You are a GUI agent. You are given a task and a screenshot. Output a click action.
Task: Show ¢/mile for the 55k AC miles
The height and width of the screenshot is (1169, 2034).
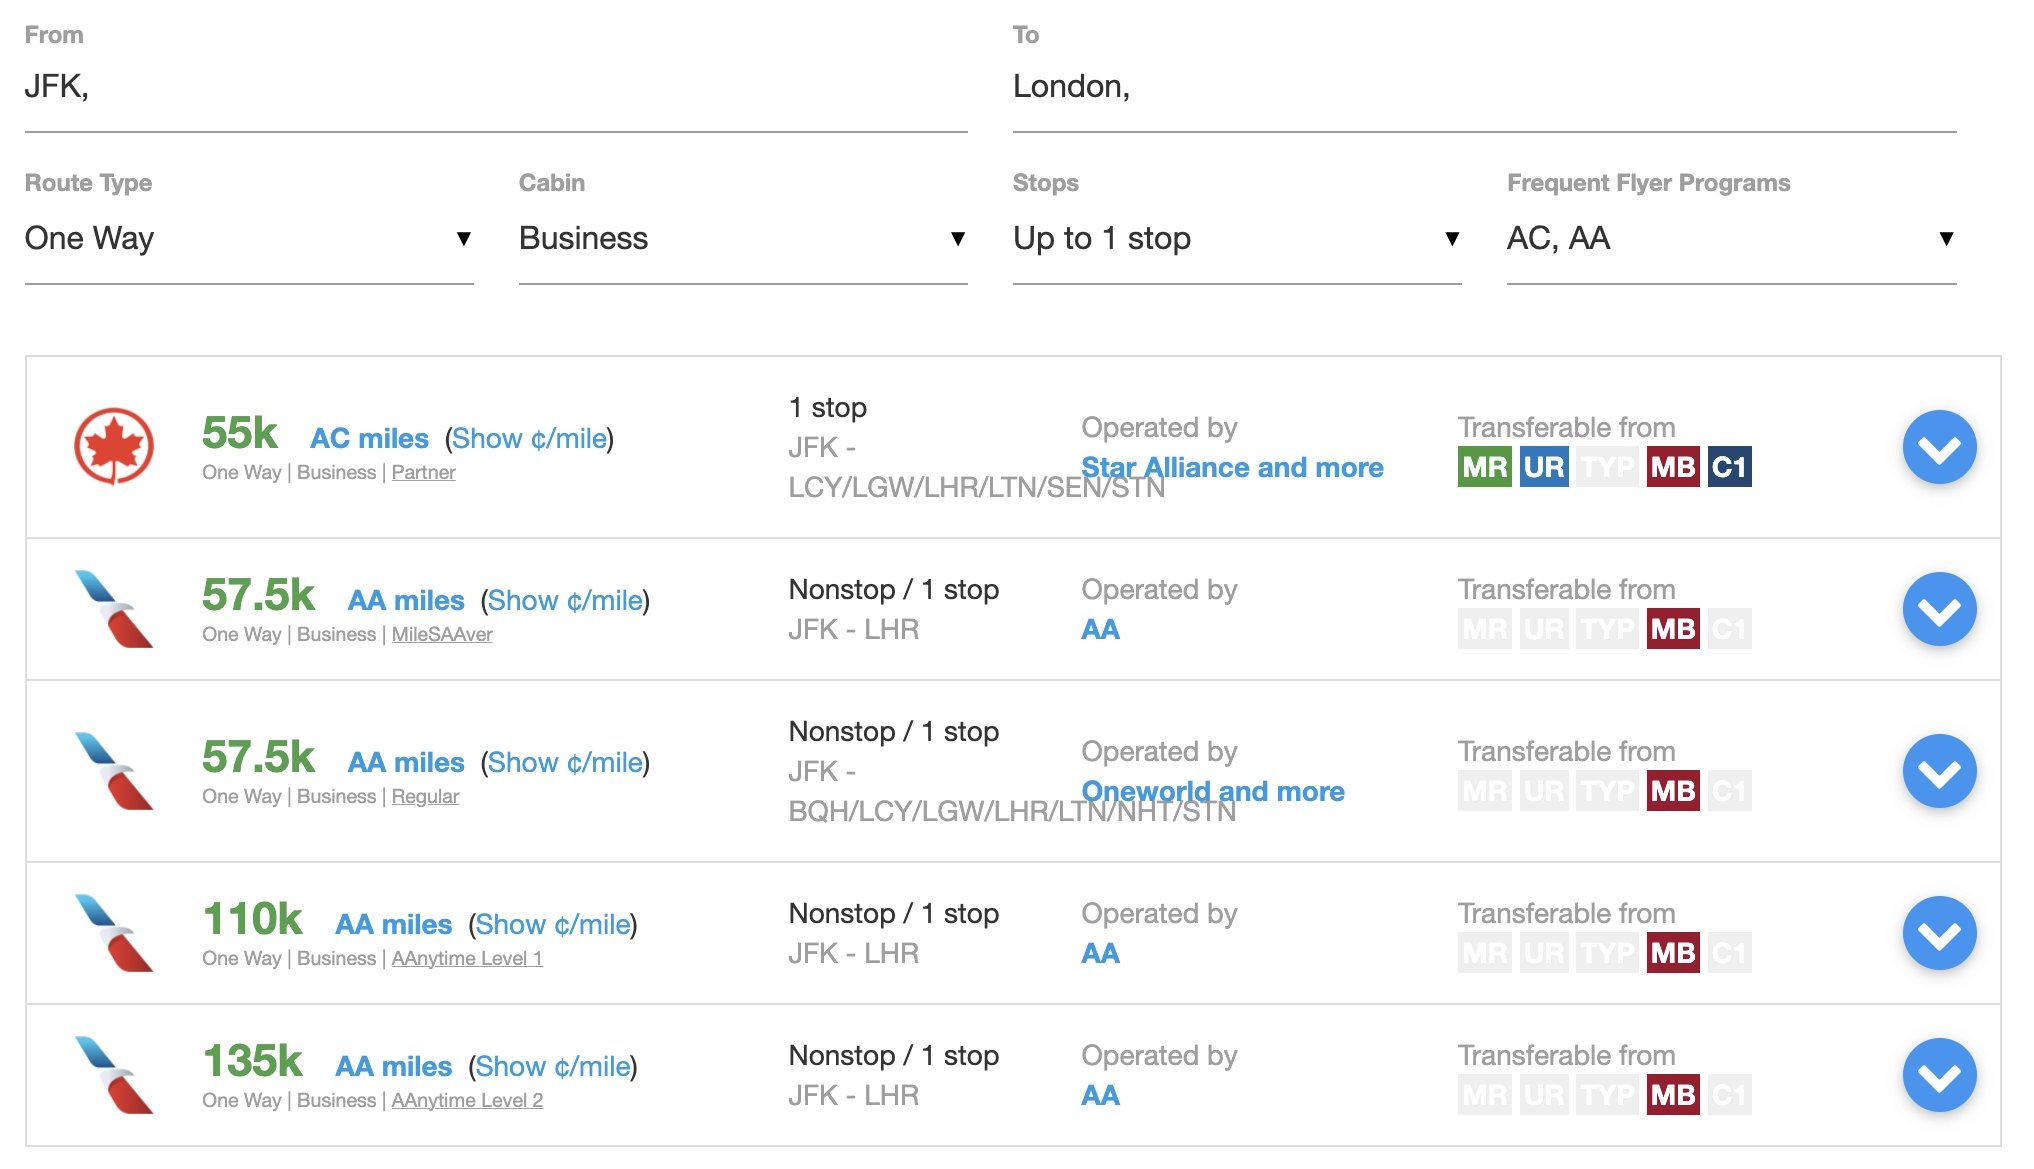pos(529,438)
